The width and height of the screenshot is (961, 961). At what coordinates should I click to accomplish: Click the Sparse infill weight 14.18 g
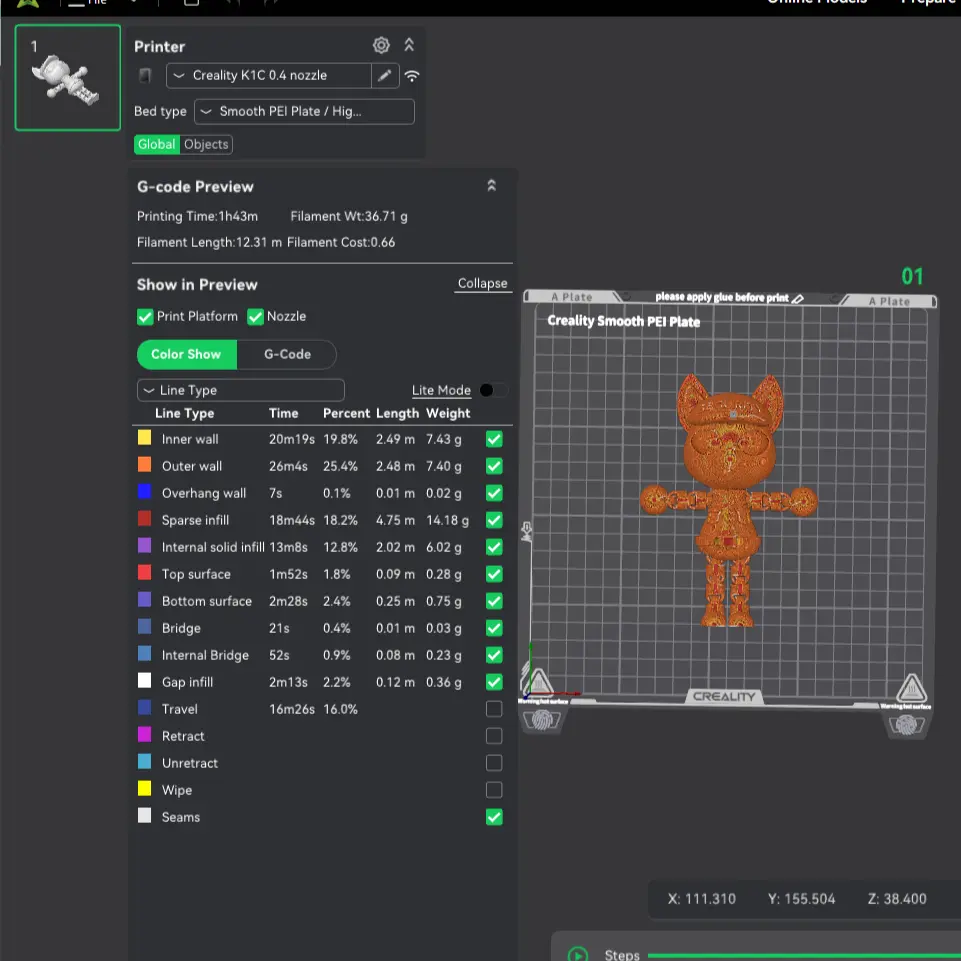click(x=447, y=520)
